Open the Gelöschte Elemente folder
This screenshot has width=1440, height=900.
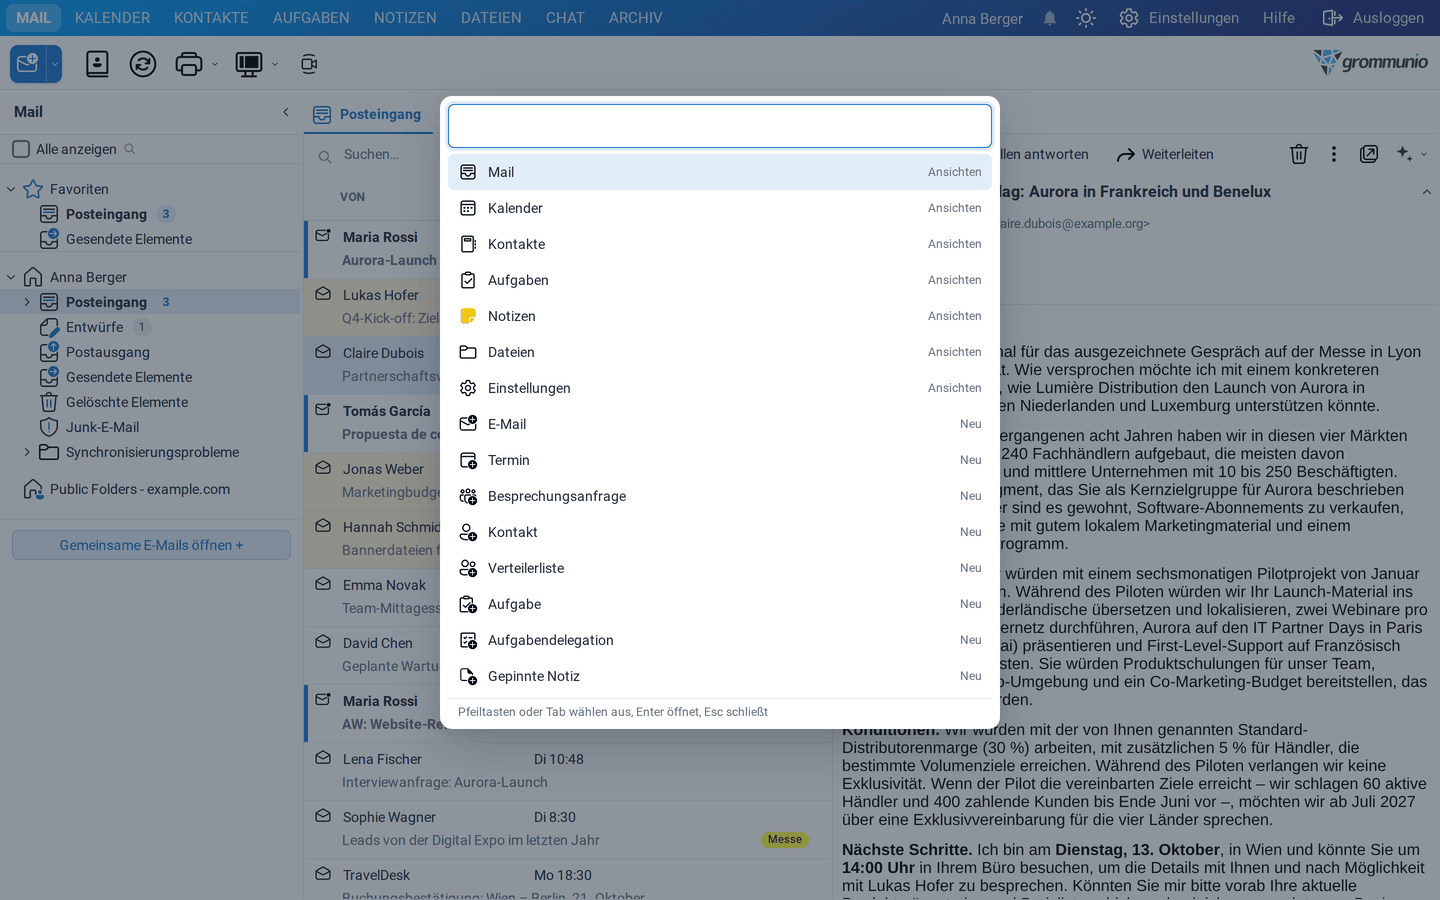[x=126, y=402]
